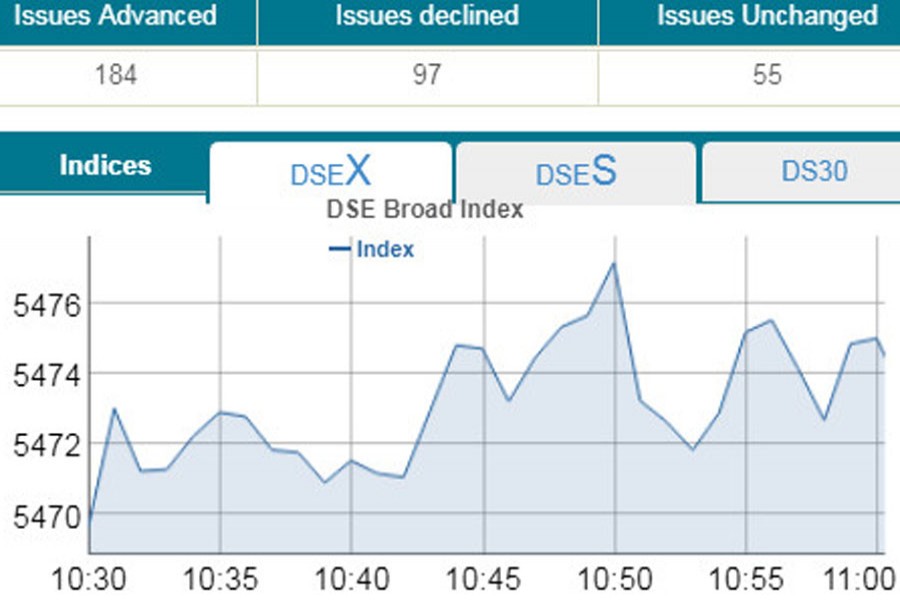Viewport: 900px width, 600px height.
Task: Click the chart peak at 10:50
Action: coord(613,263)
